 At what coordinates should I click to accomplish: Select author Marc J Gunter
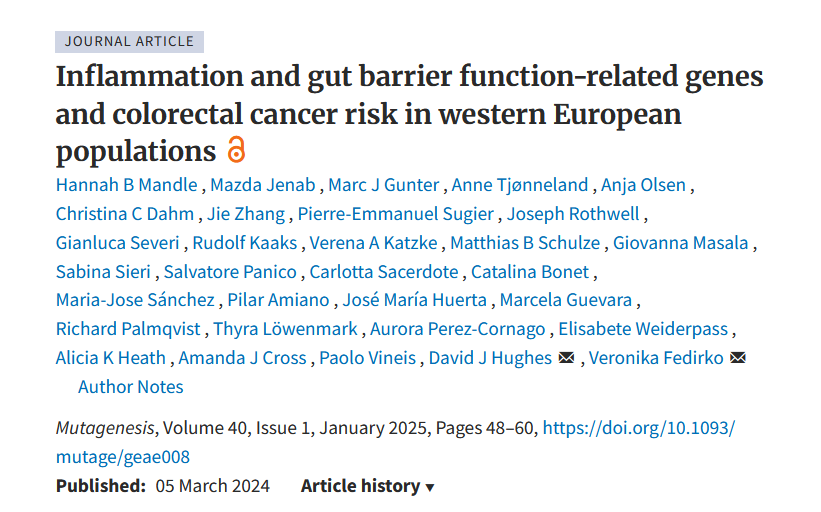pos(384,185)
